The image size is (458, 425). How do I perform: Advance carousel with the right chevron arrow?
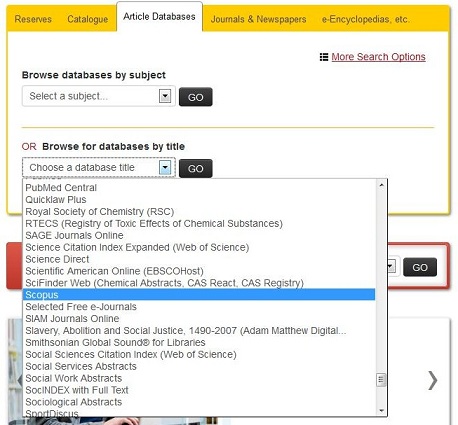click(x=433, y=380)
